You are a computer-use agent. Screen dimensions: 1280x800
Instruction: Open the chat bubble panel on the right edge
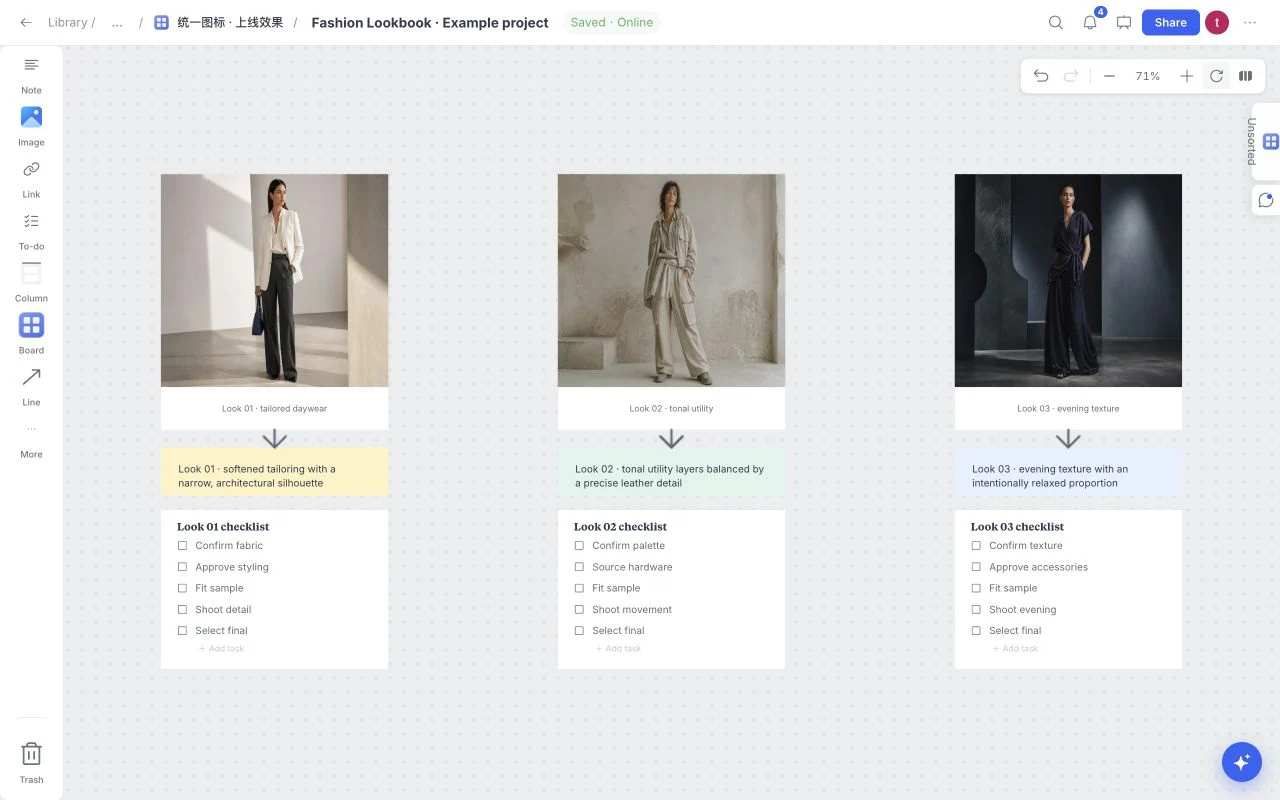pos(1266,200)
